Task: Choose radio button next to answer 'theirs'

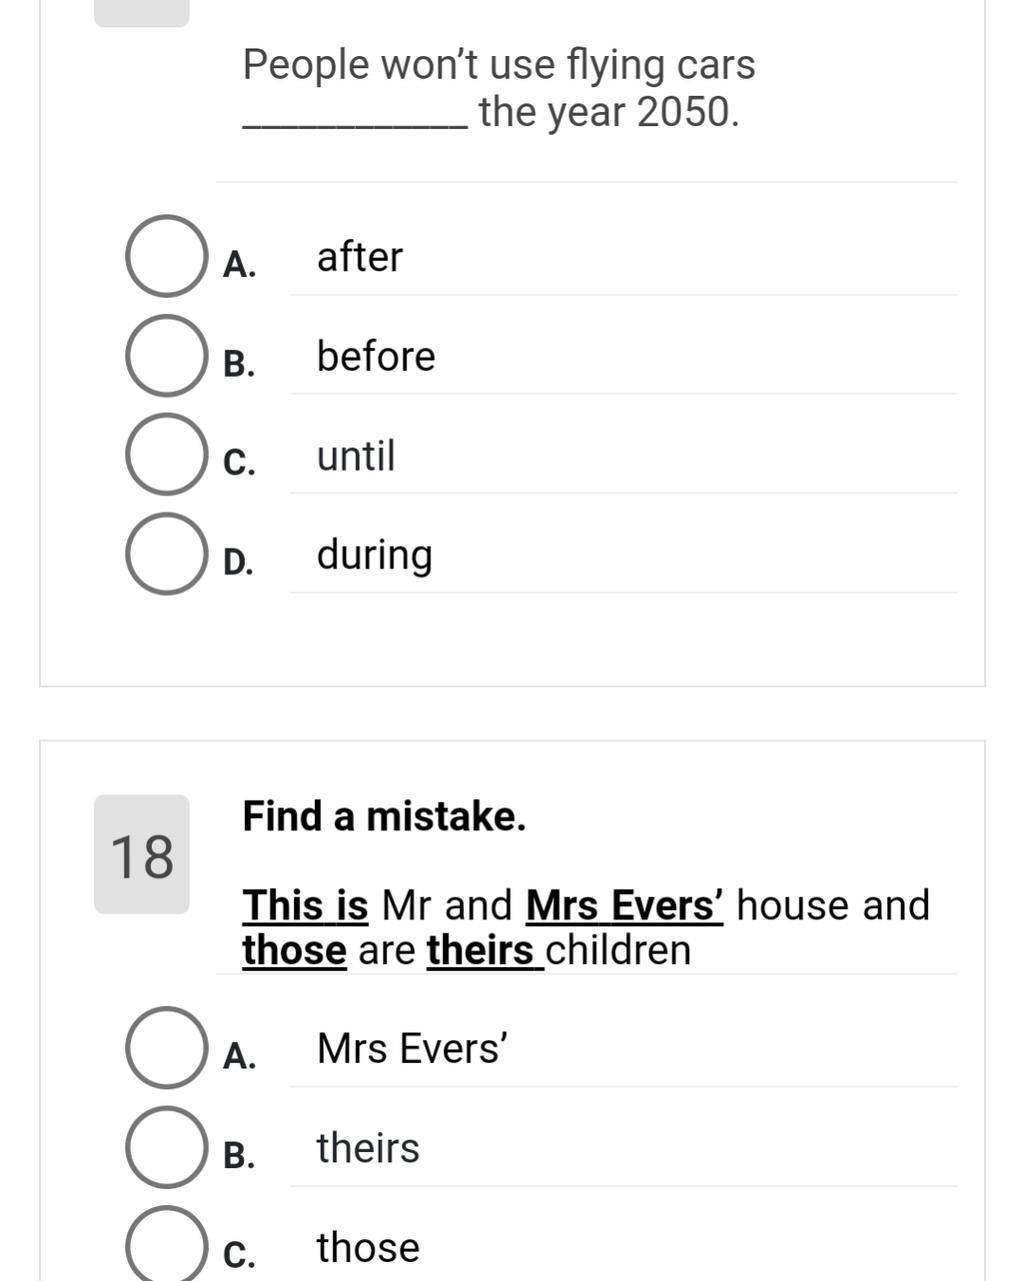Action: [165, 1147]
